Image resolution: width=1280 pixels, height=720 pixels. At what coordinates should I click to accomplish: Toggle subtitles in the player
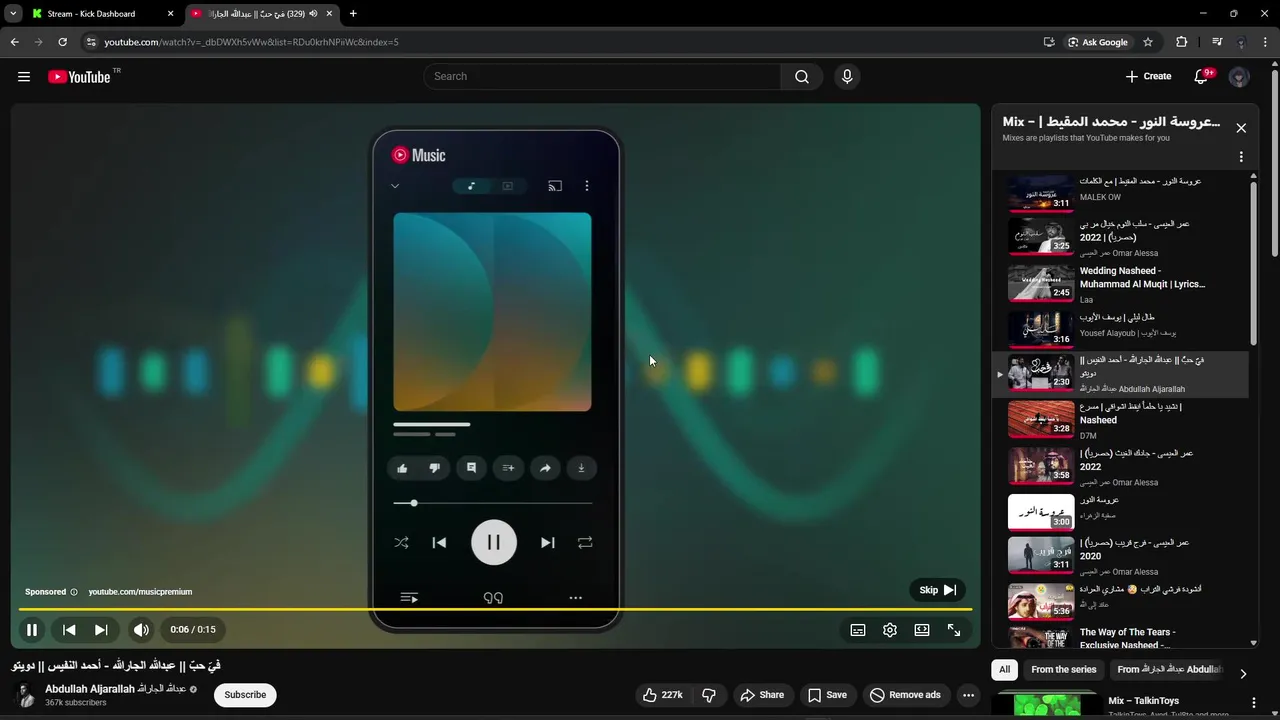click(x=858, y=630)
